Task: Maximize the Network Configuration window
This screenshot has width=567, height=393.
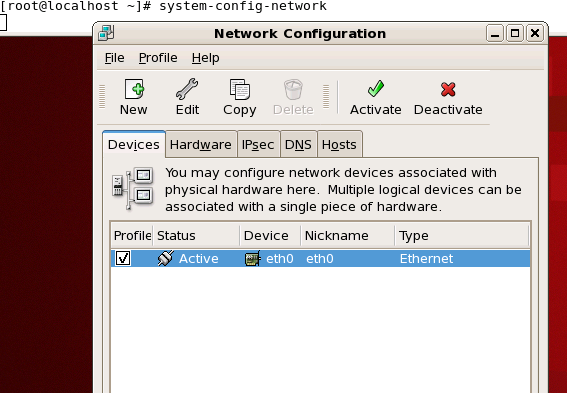Action: (515, 34)
